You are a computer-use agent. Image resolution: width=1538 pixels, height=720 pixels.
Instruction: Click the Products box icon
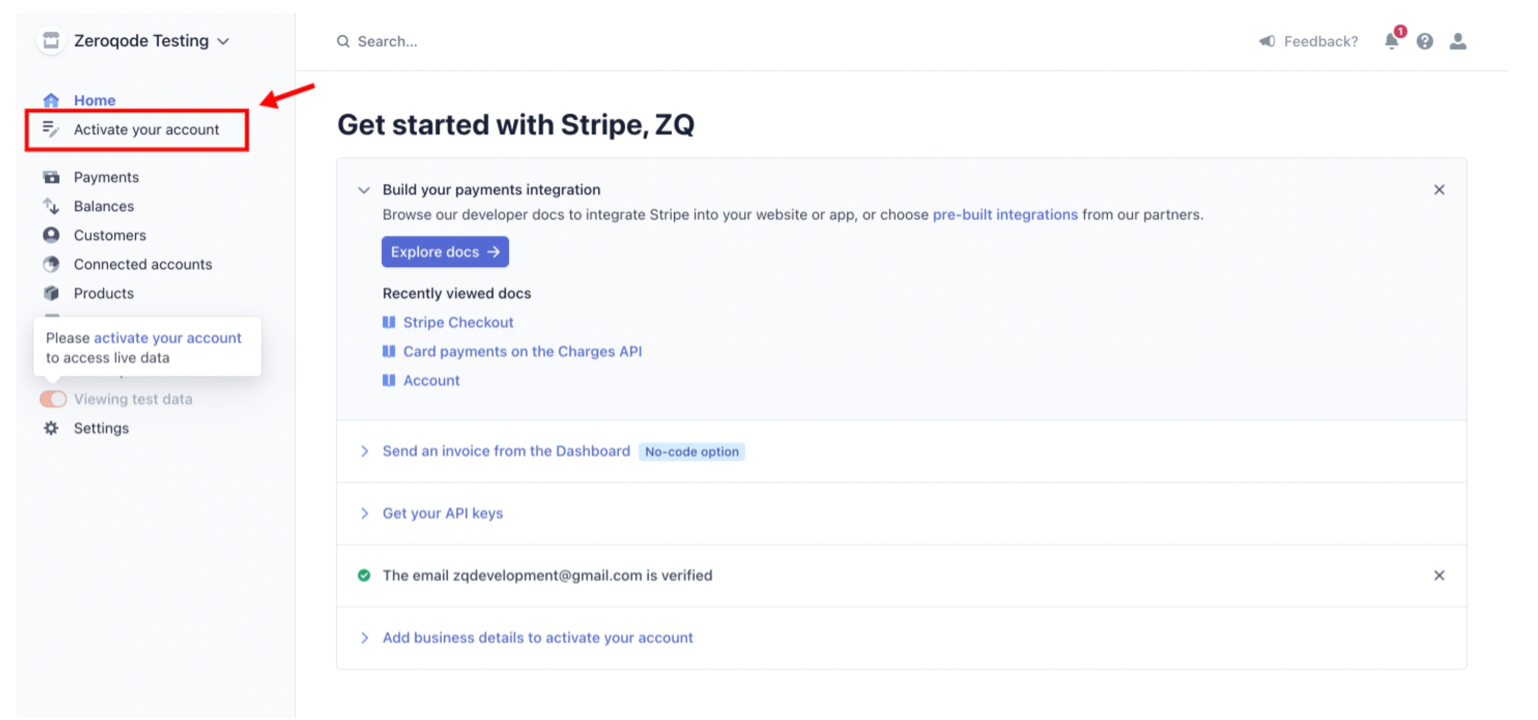tap(51, 293)
